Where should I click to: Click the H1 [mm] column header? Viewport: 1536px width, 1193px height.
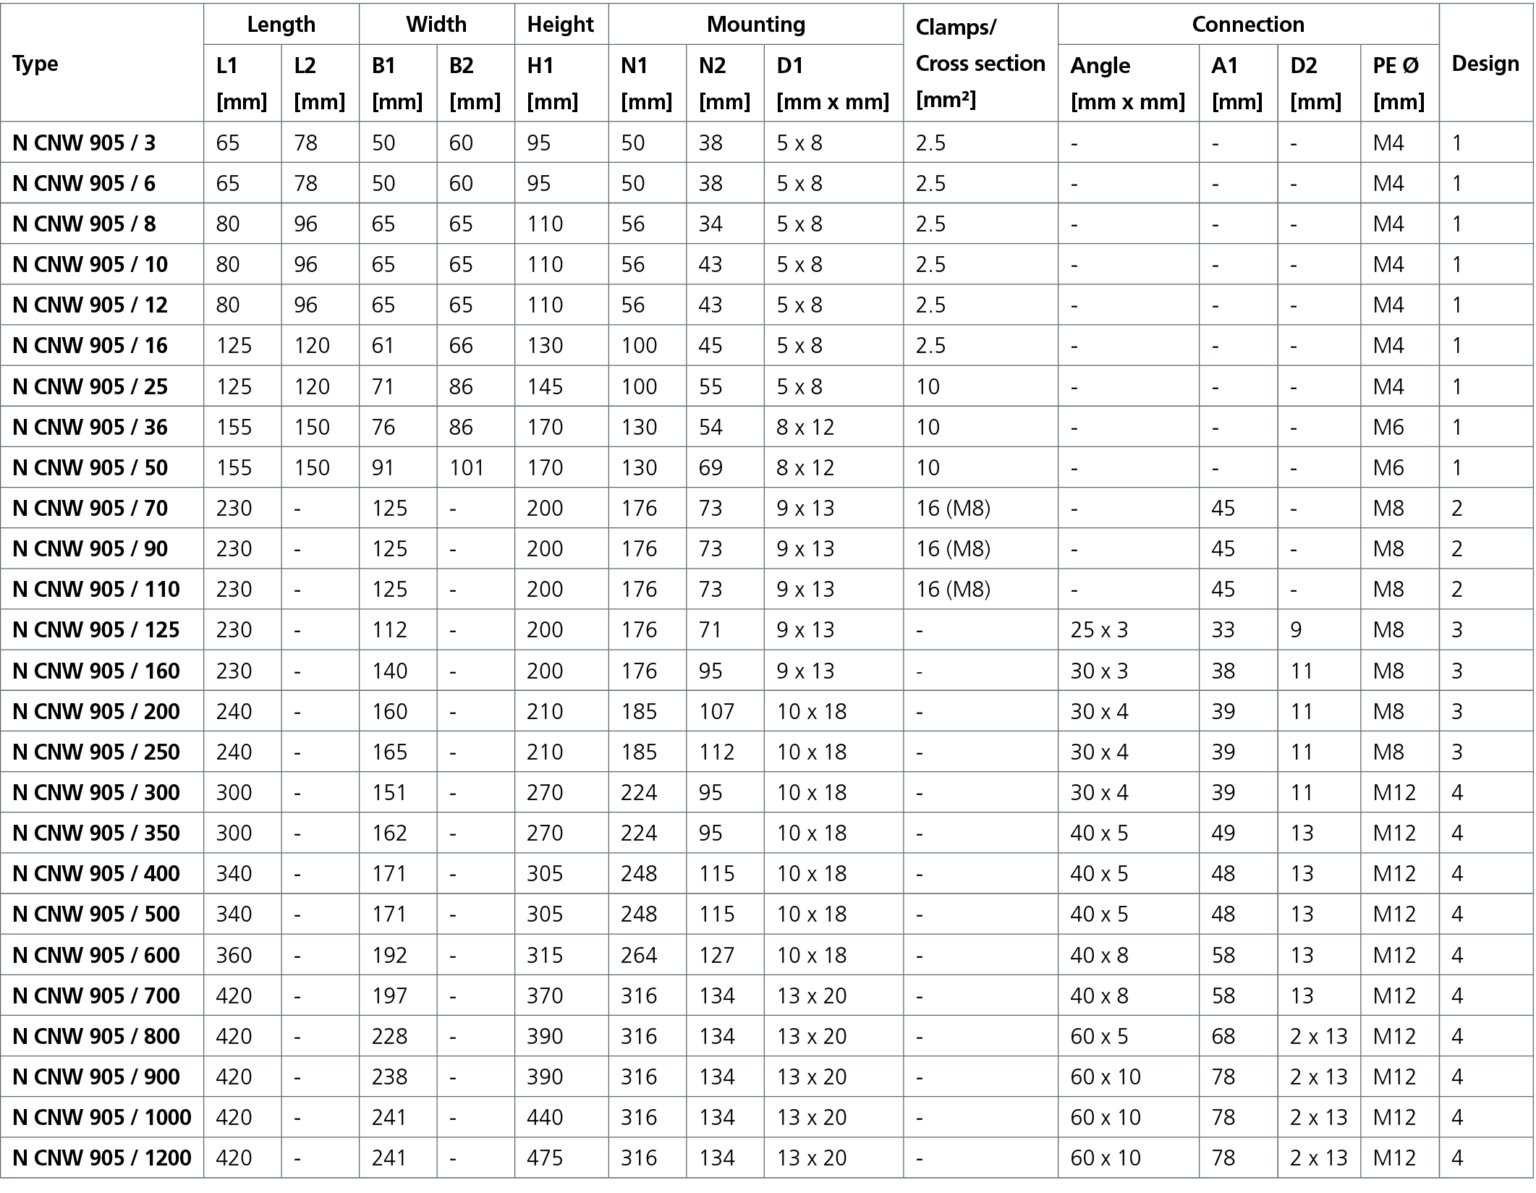[553, 83]
